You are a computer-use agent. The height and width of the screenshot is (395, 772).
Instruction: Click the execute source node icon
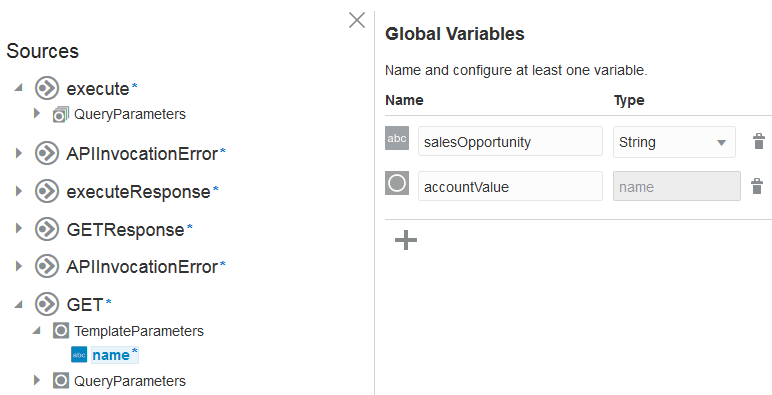(x=47, y=89)
